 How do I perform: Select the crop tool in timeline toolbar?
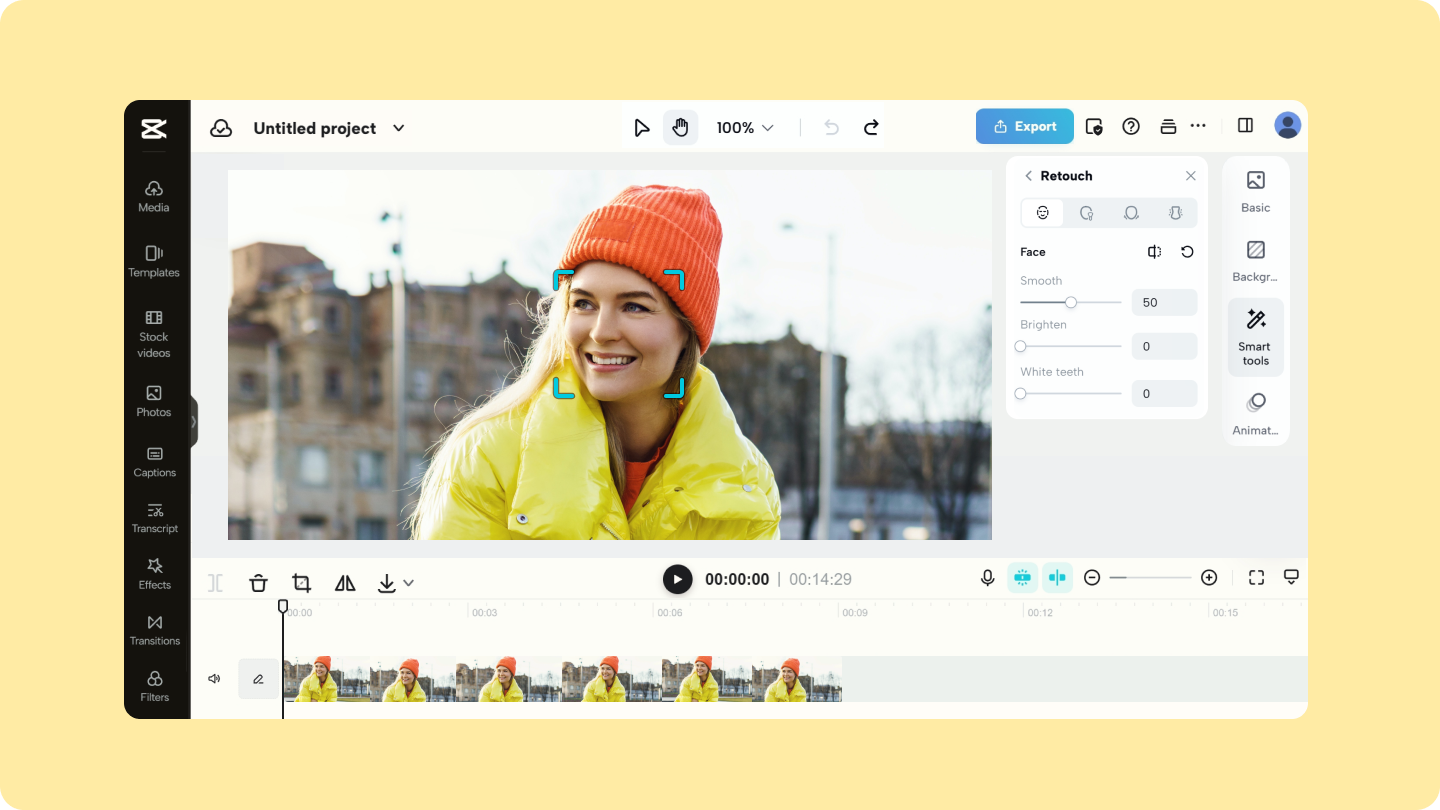click(301, 583)
